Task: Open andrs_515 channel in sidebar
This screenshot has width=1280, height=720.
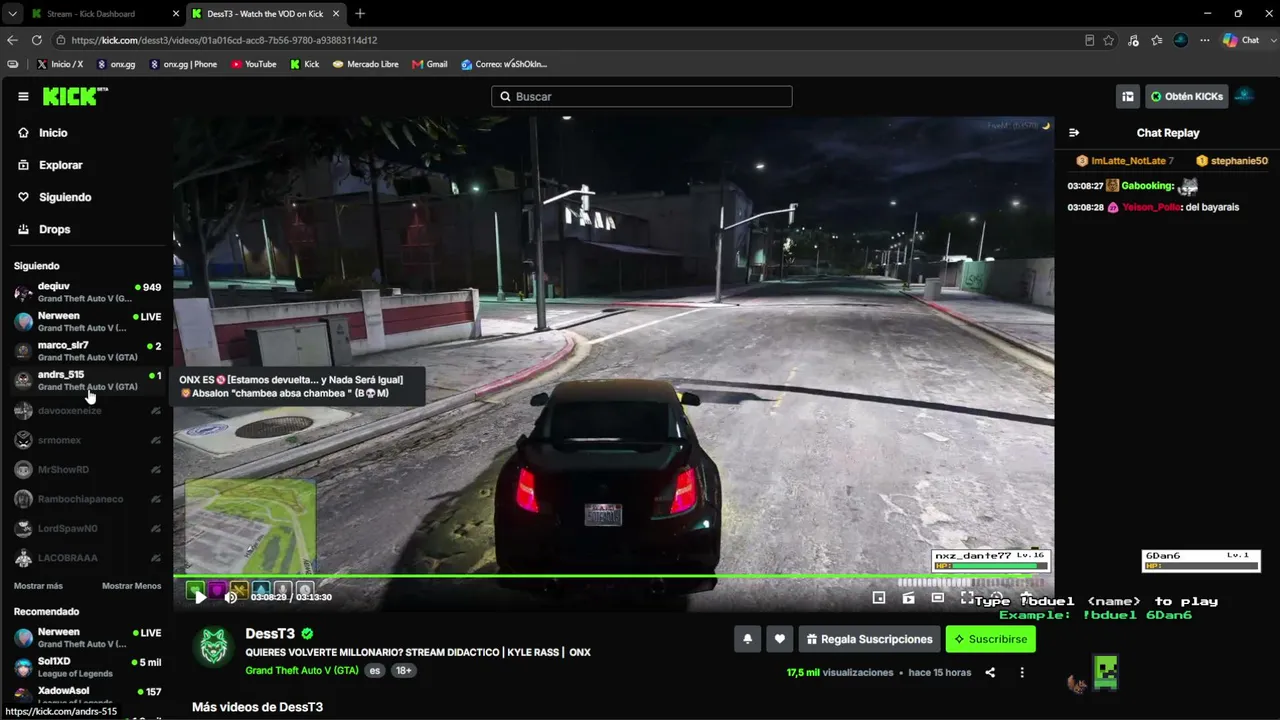Action: click(x=87, y=380)
